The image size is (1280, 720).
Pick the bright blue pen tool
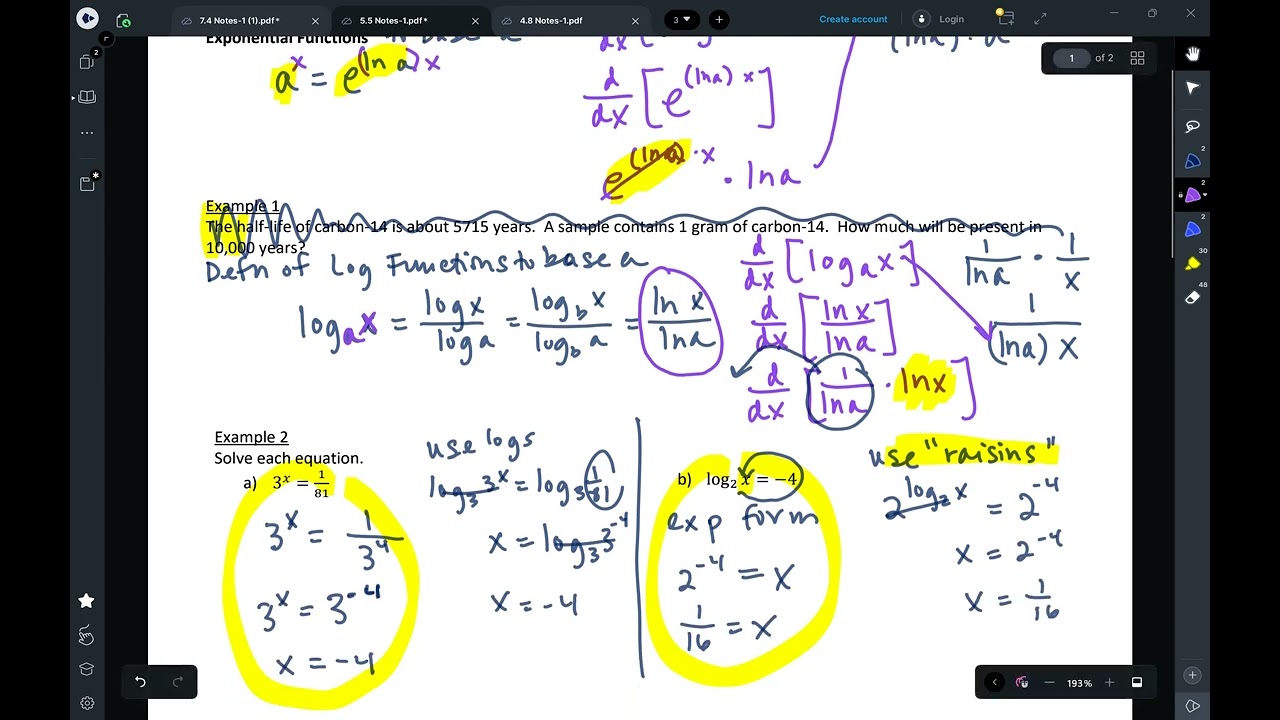pyautogui.click(x=1192, y=230)
